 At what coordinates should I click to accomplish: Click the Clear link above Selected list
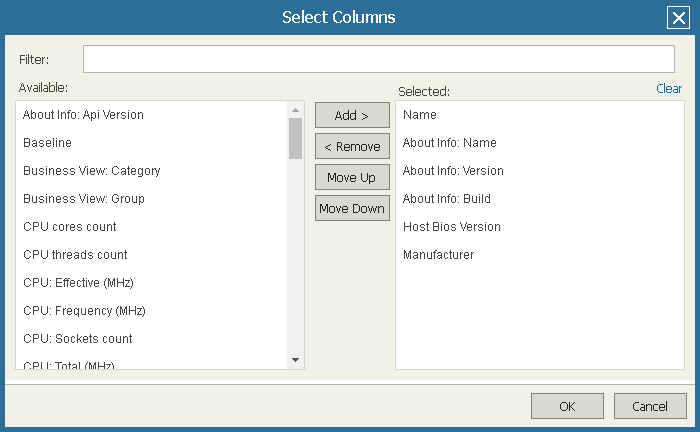click(669, 88)
